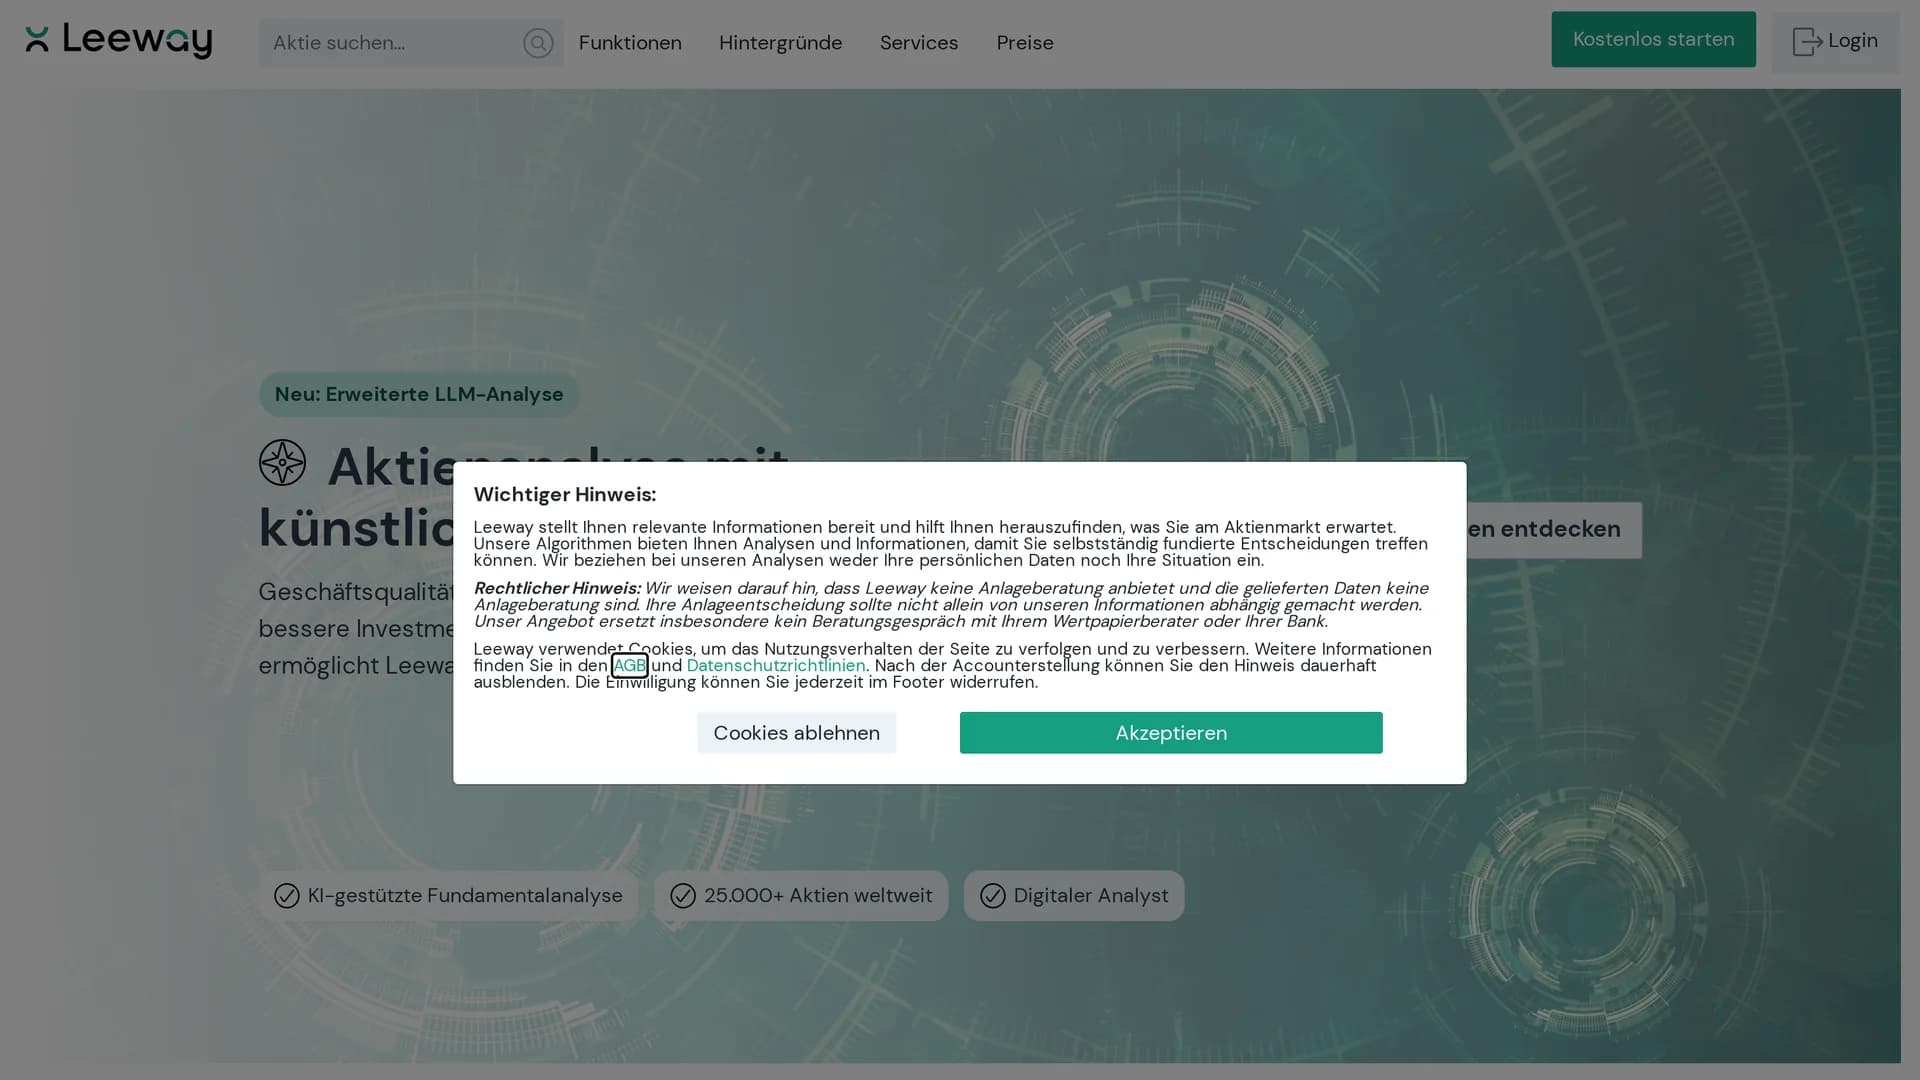Open the AGB link
Image resolution: width=1920 pixels, height=1080 pixels.
point(630,665)
